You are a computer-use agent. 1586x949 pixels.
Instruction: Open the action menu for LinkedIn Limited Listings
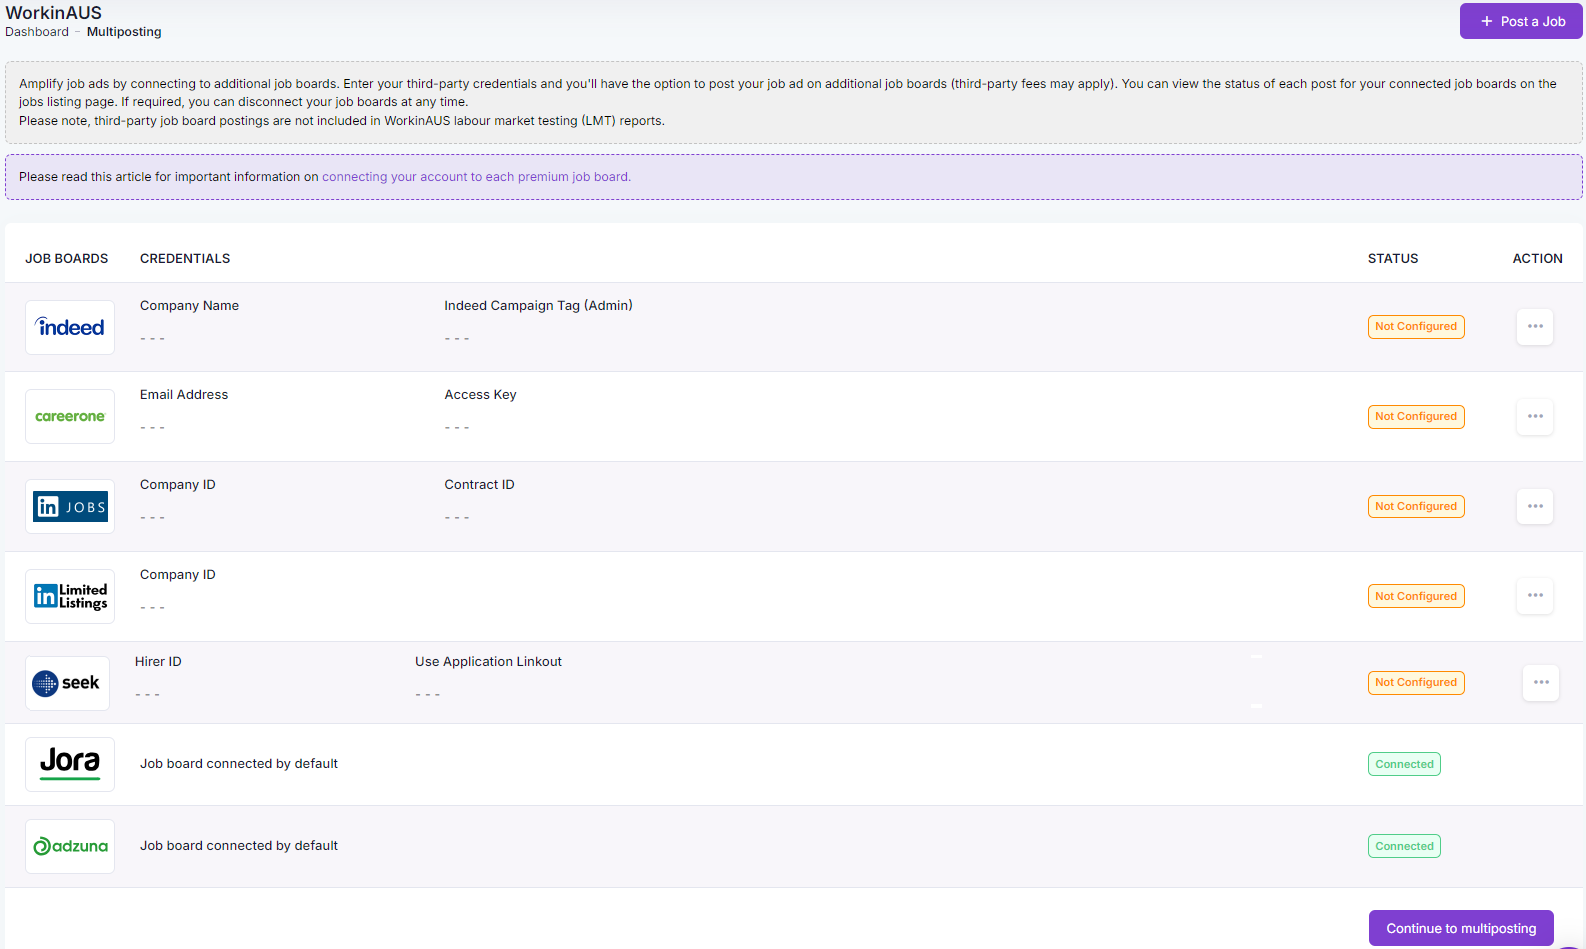point(1535,595)
